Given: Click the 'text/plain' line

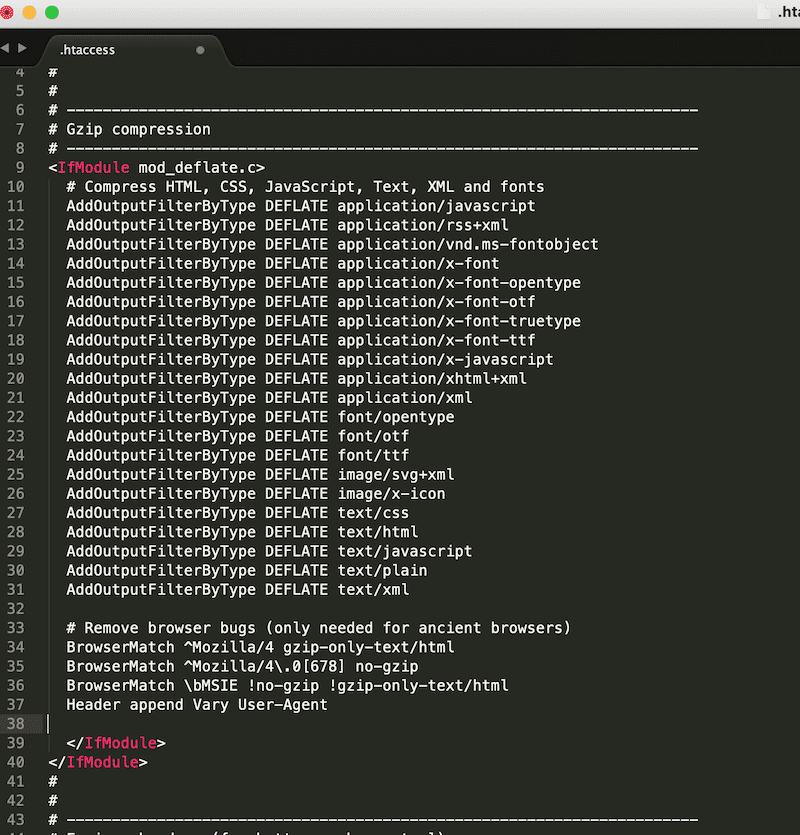Looking at the screenshot, I should pos(247,570).
